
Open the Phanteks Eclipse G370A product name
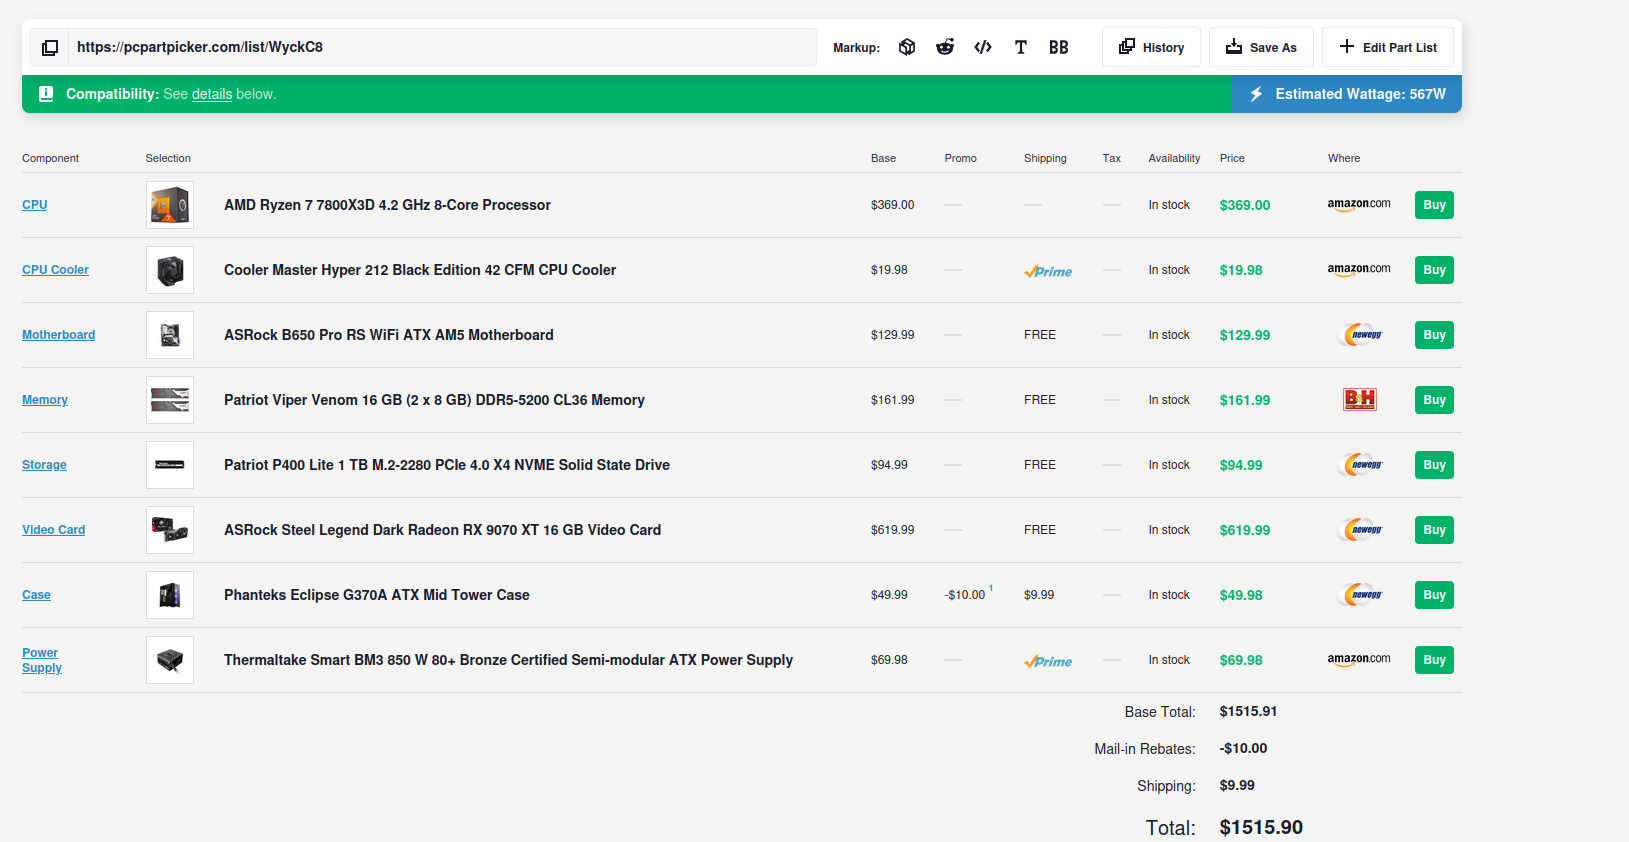tap(377, 595)
